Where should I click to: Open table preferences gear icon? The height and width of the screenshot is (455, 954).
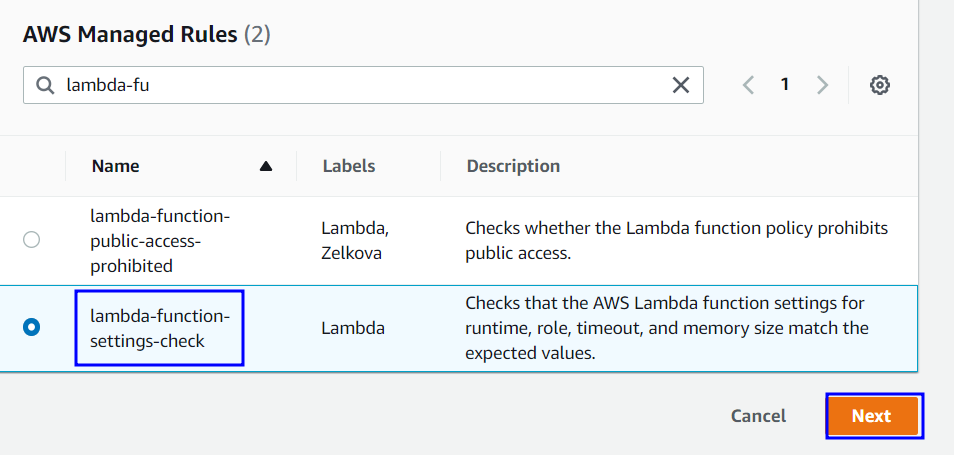880,85
